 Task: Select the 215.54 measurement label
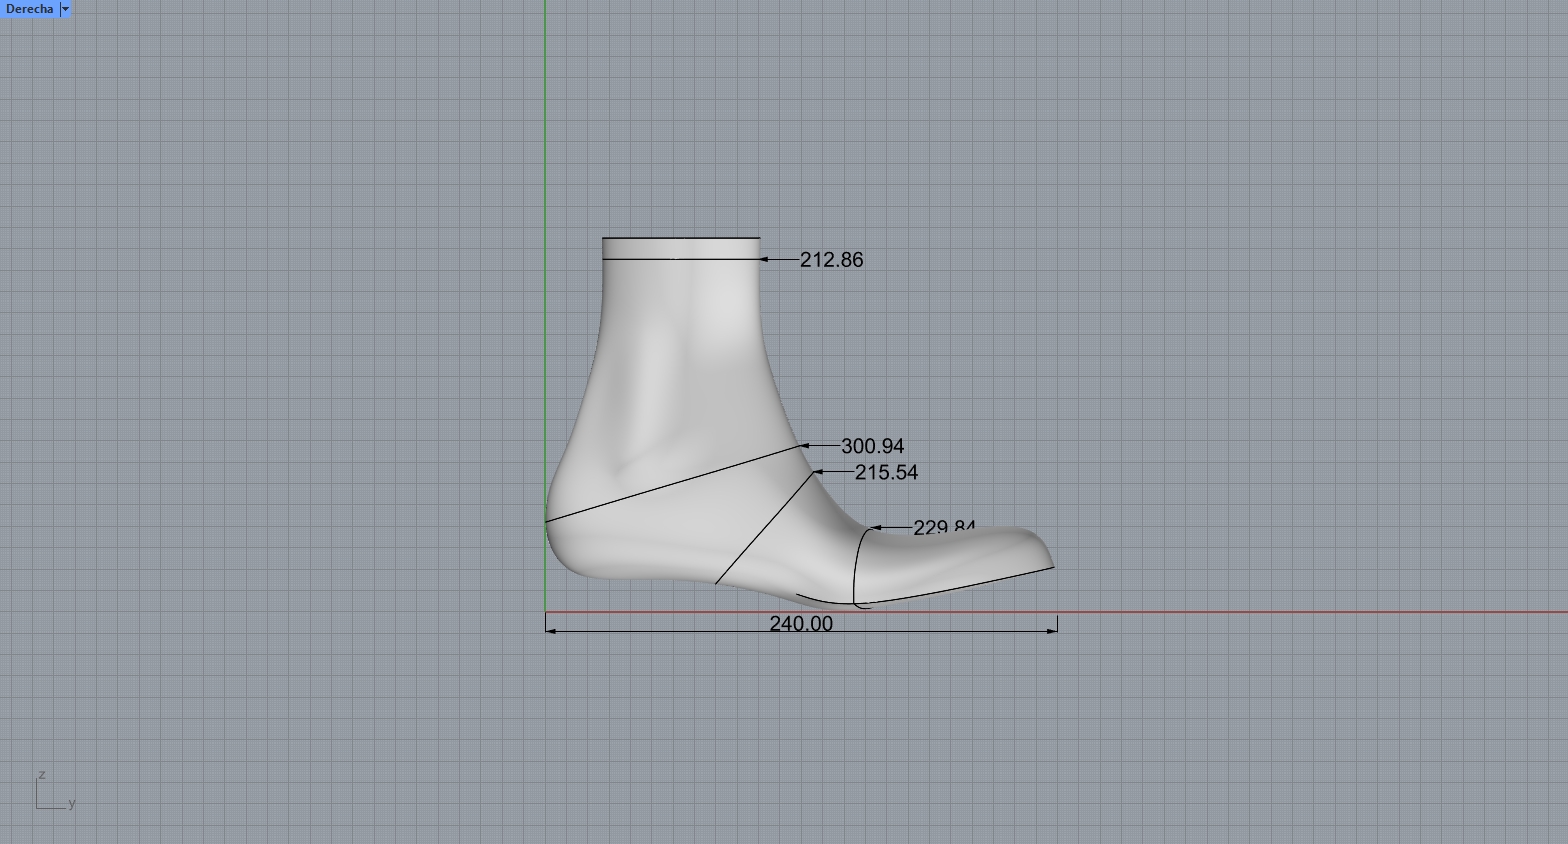tap(886, 472)
